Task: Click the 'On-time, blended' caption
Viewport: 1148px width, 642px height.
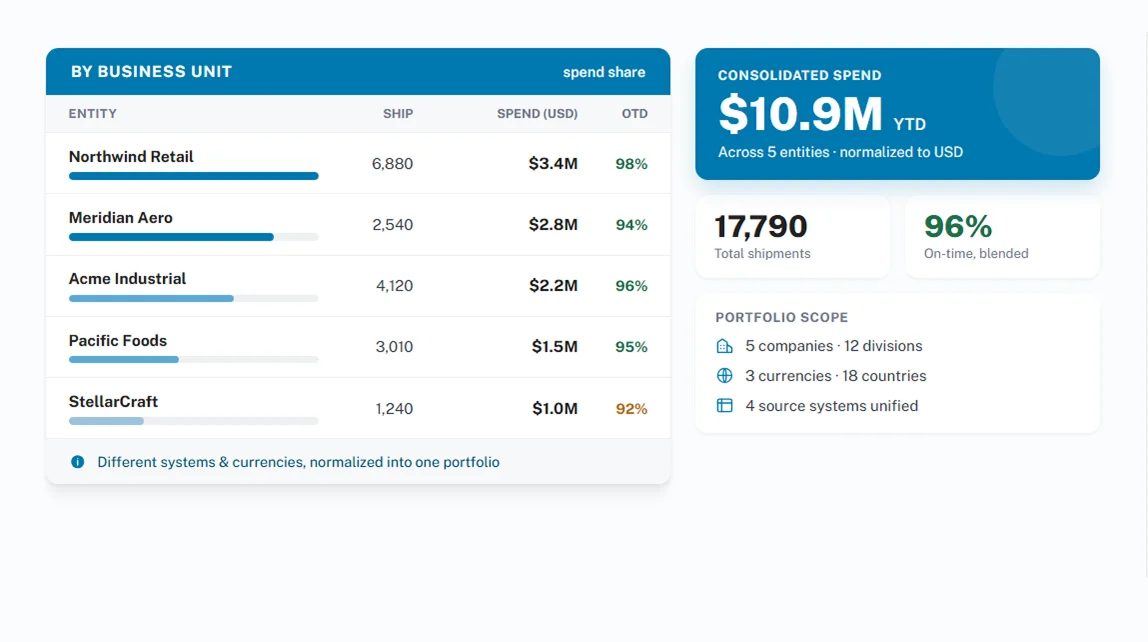Action: (976, 253)
